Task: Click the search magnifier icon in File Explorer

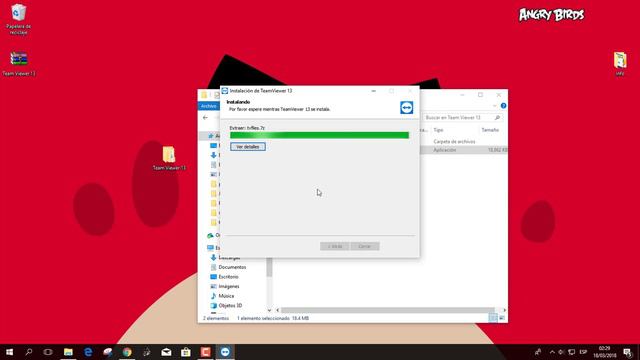Action: (x=497, y=118)
